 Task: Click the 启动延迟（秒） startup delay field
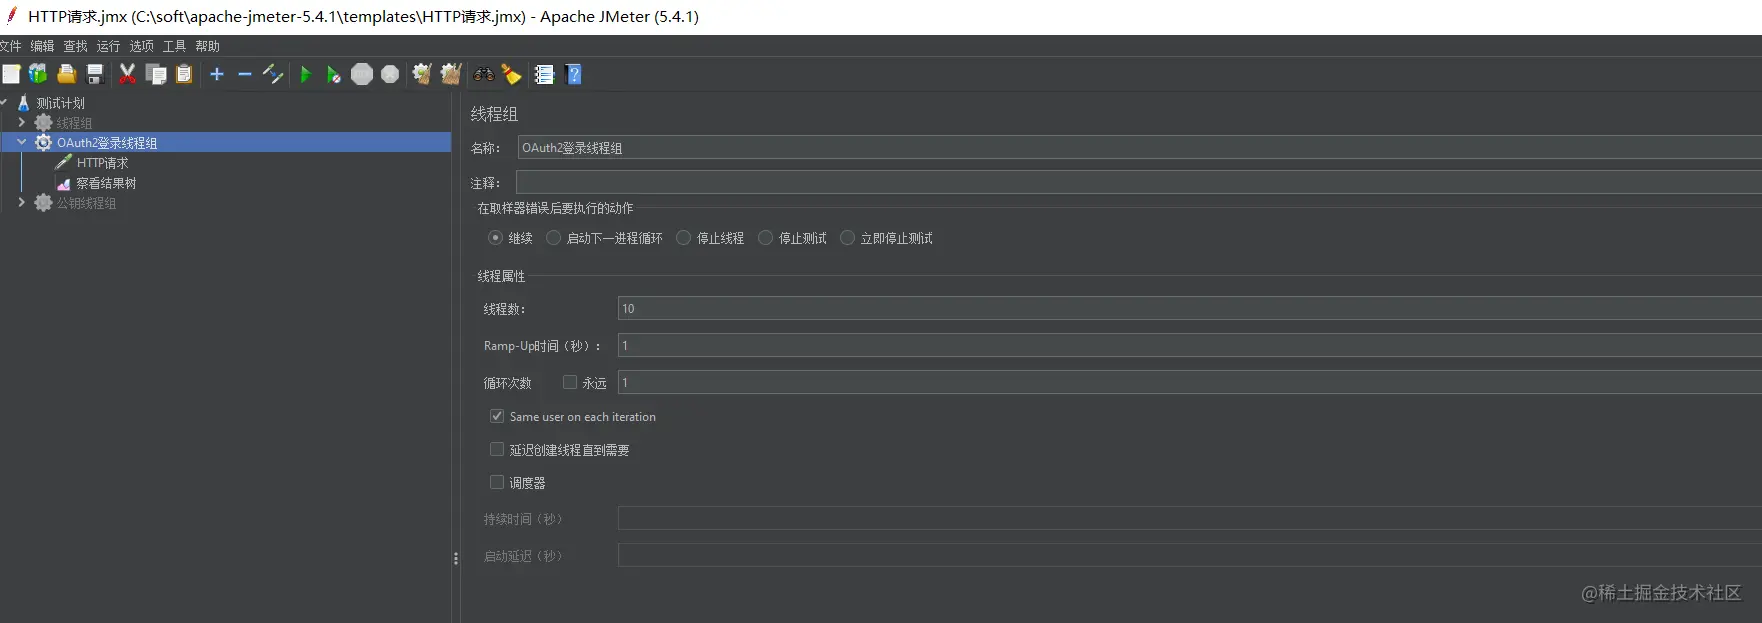click(x=1190, y=555)
